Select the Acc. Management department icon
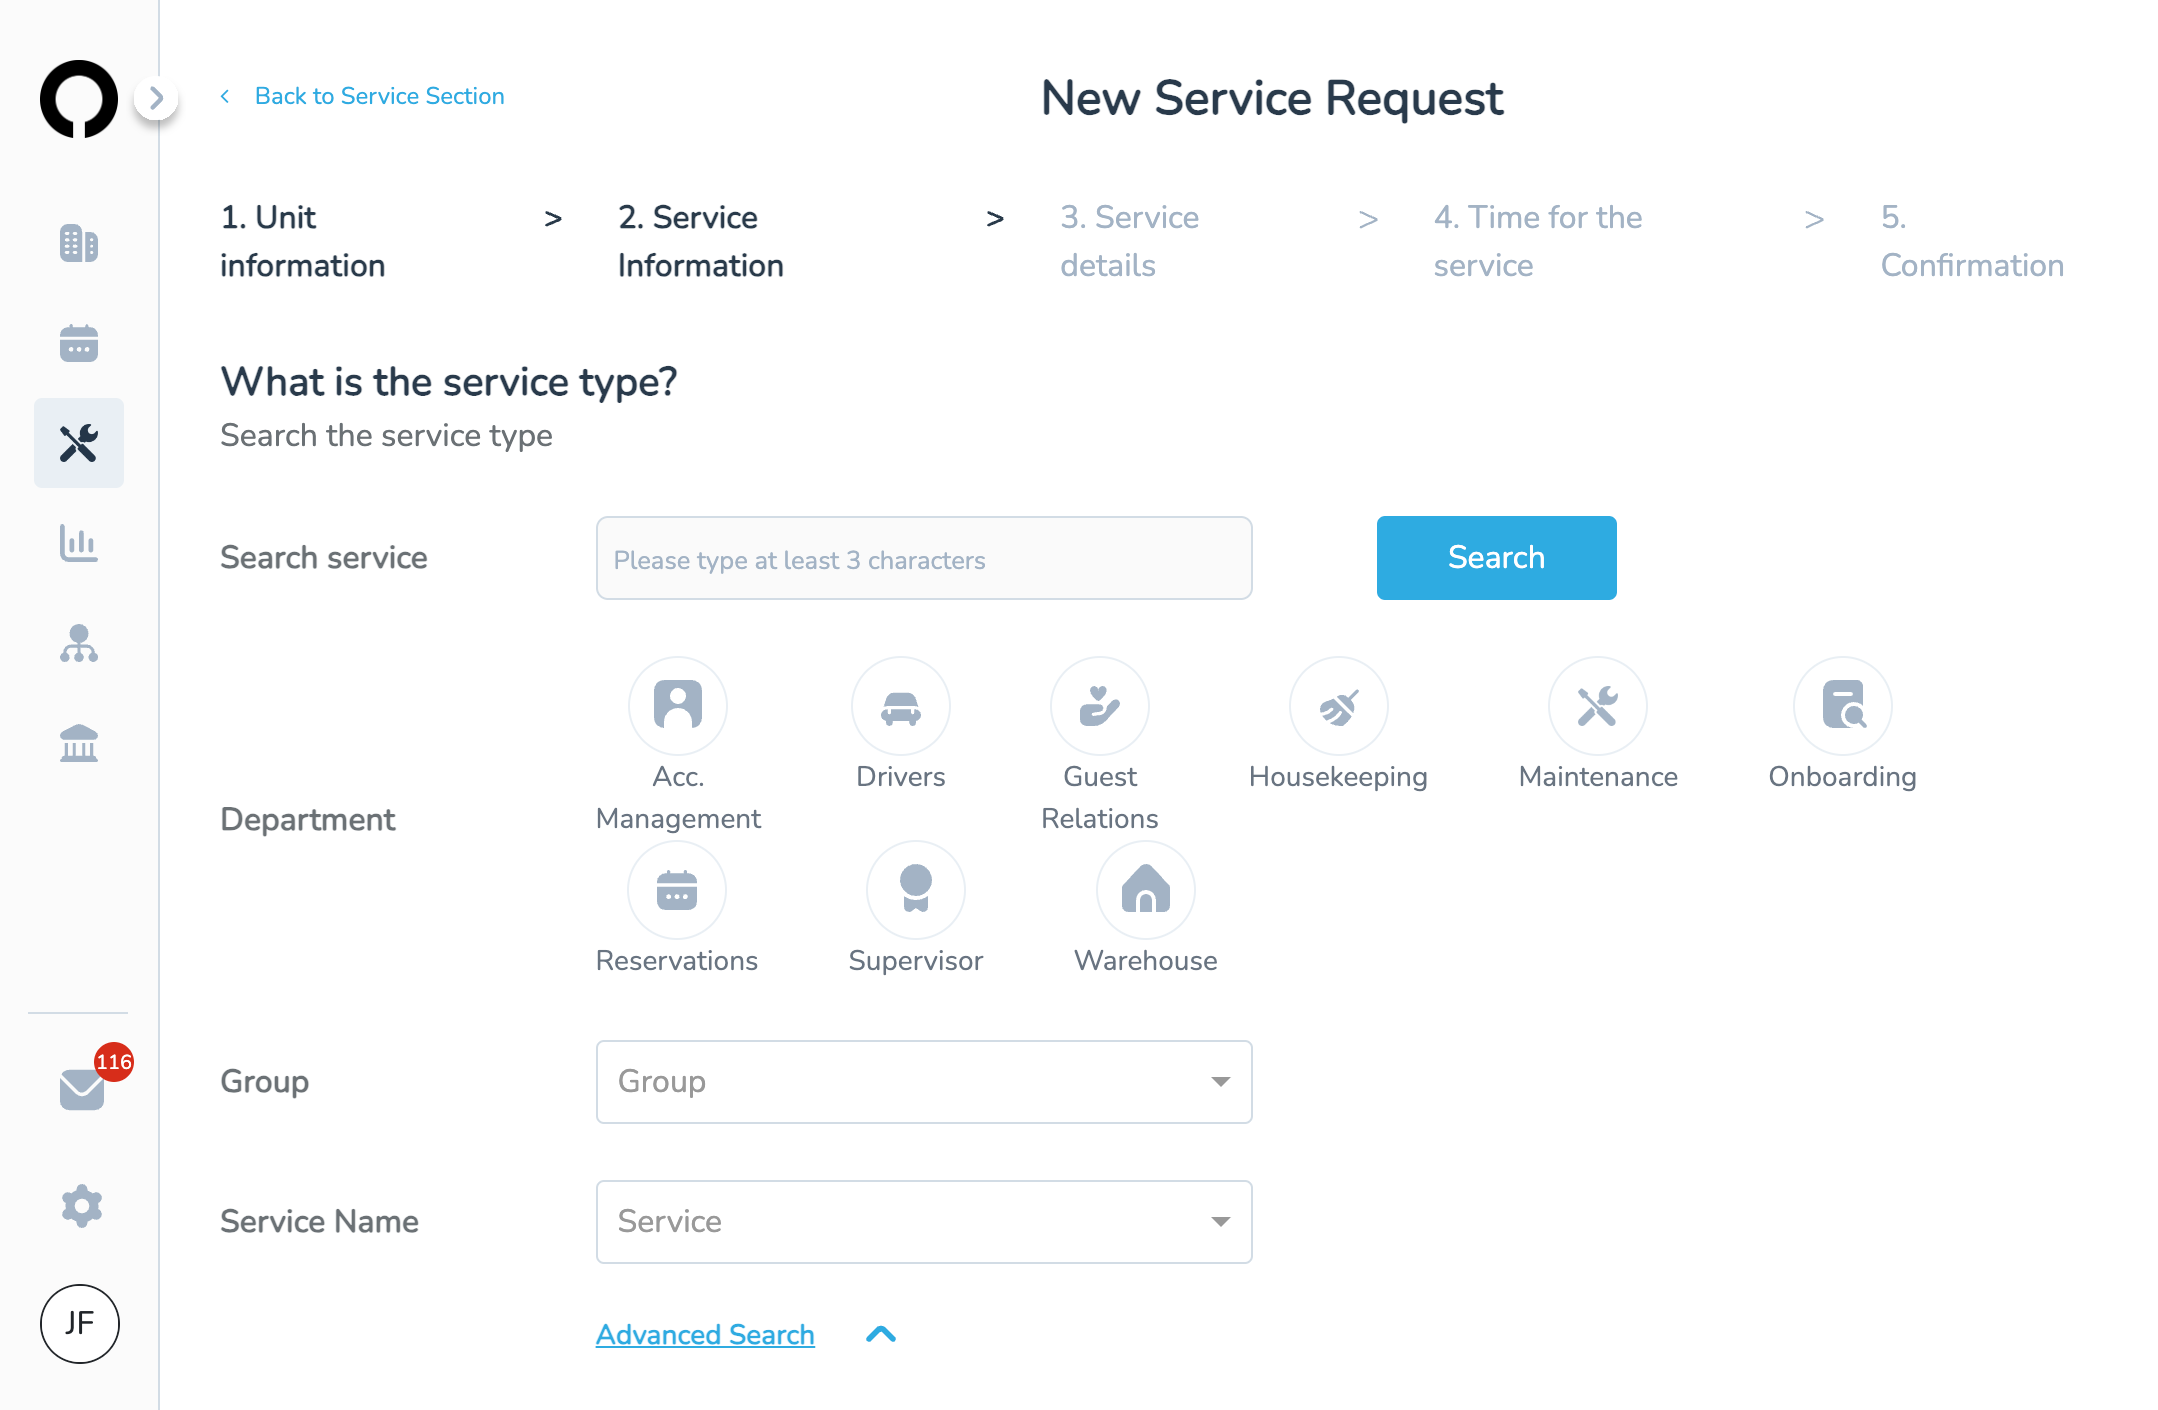The height and width of the screenshot is (1410, 2158). click(x=678, y=706)
